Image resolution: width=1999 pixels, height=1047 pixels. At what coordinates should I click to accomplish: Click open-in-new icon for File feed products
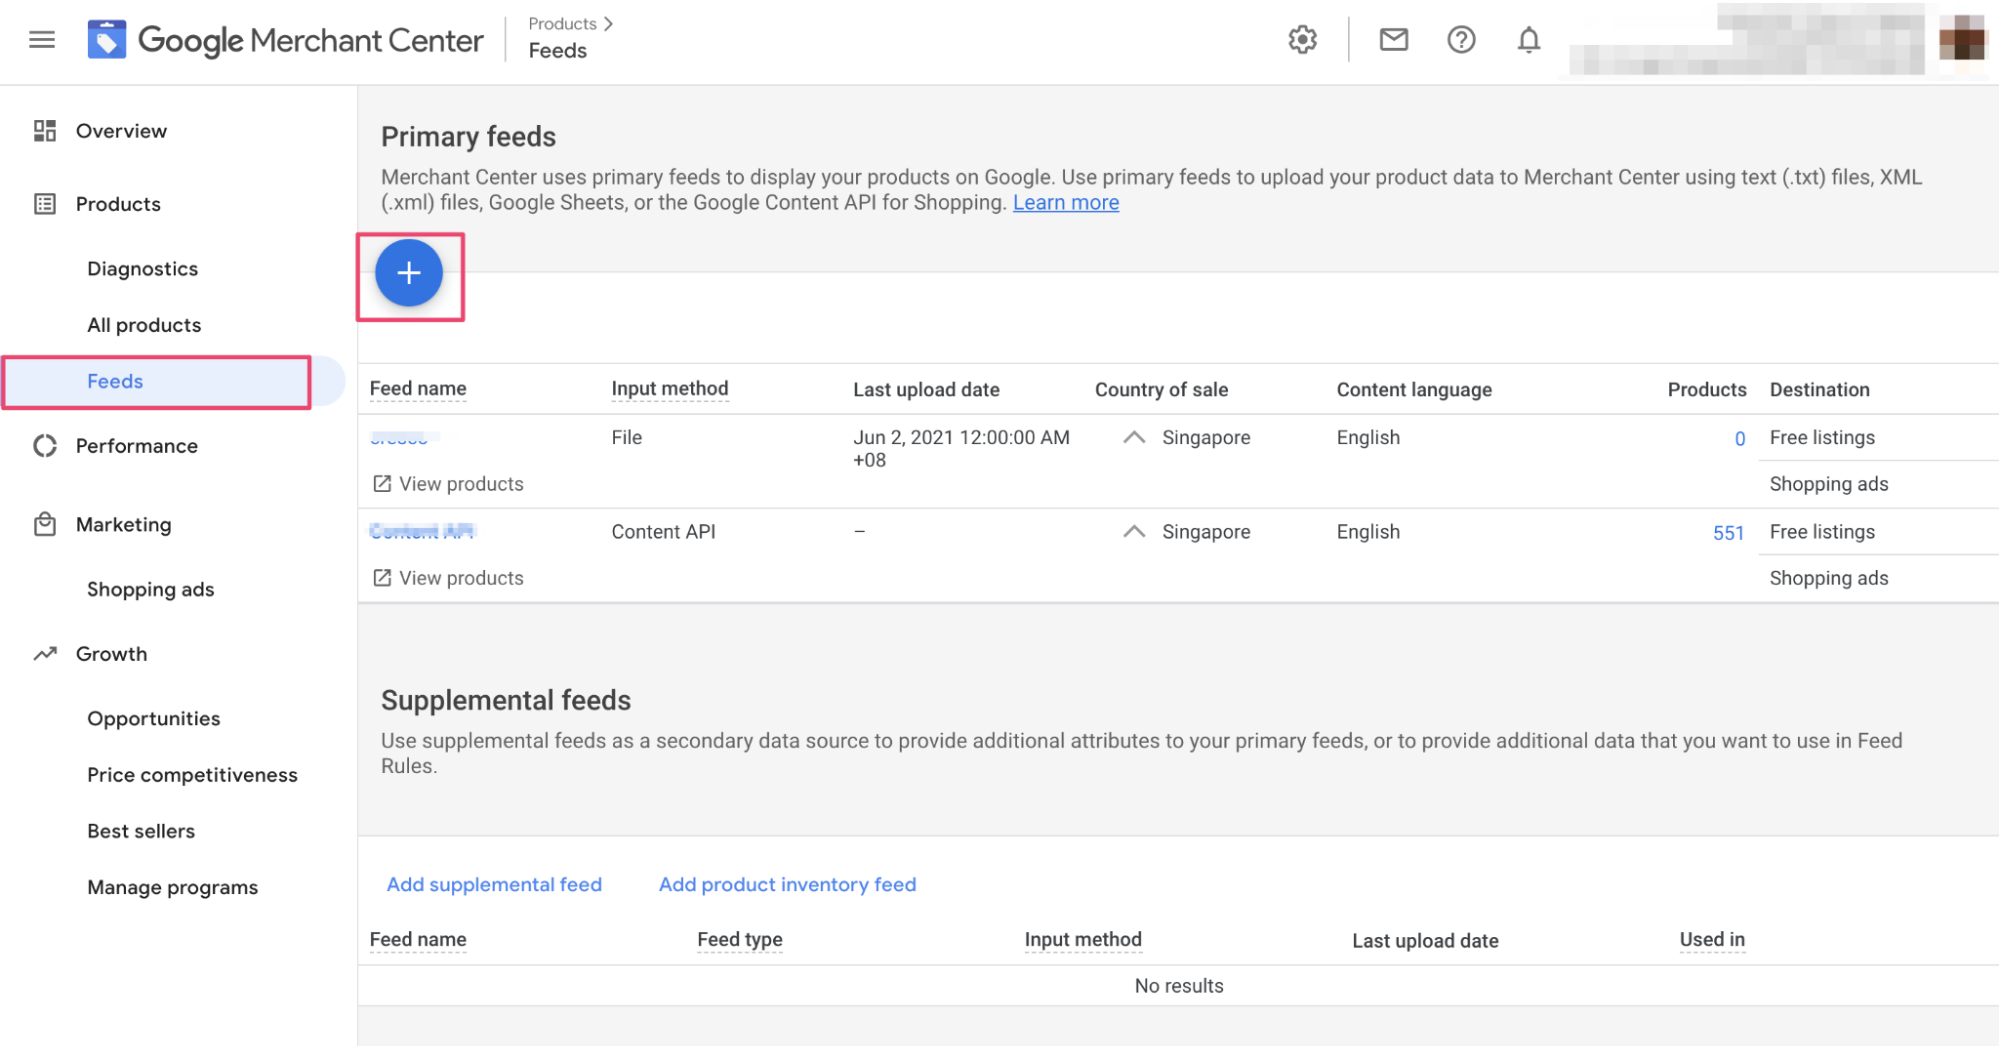click(x=382, y=484)
